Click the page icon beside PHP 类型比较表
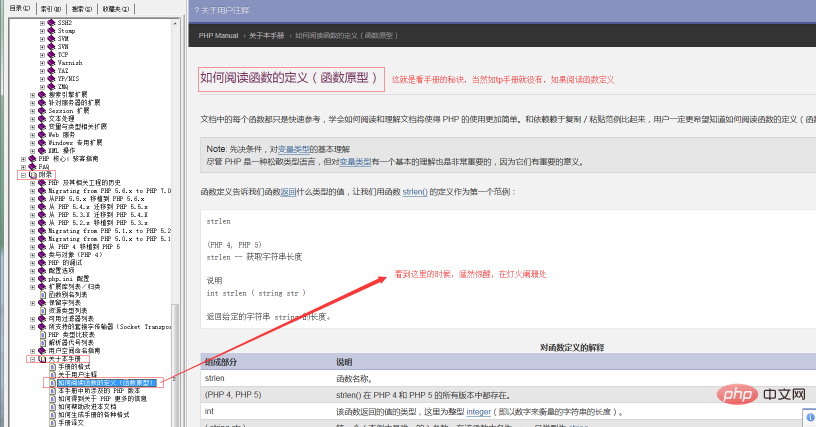Image resolution: width=816 pixels, height=427 pixels. pyautogui.click(x=43, y=335)
